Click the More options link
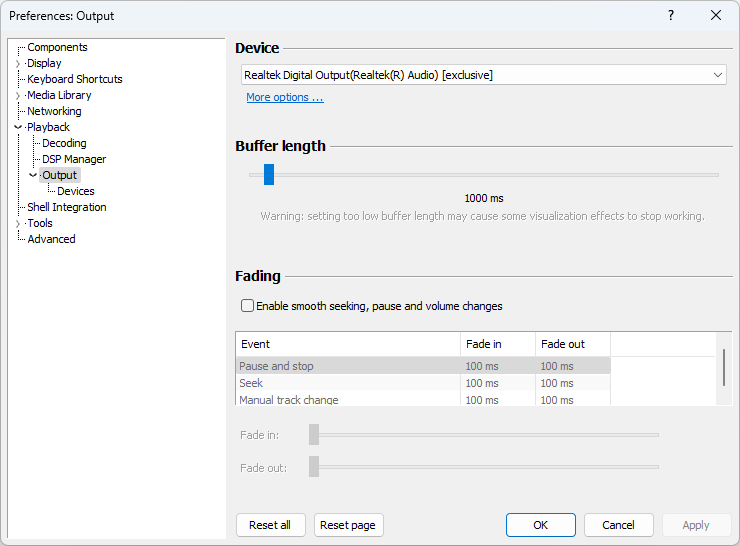The height and width of the screenshot is (546, 740). point(285,97)
